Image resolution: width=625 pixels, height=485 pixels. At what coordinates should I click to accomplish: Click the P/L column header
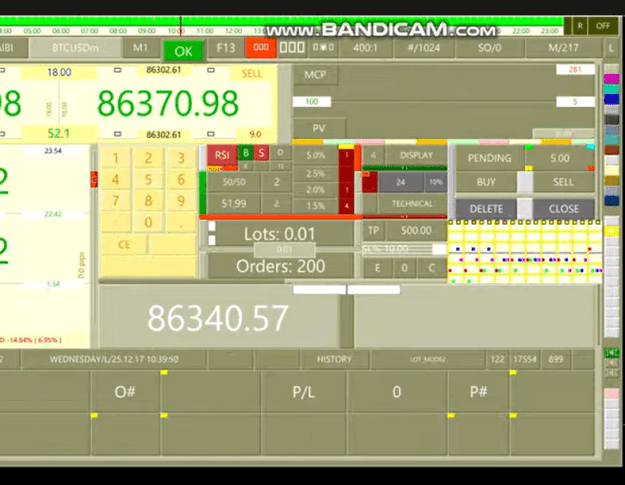[x=304, y=392]
